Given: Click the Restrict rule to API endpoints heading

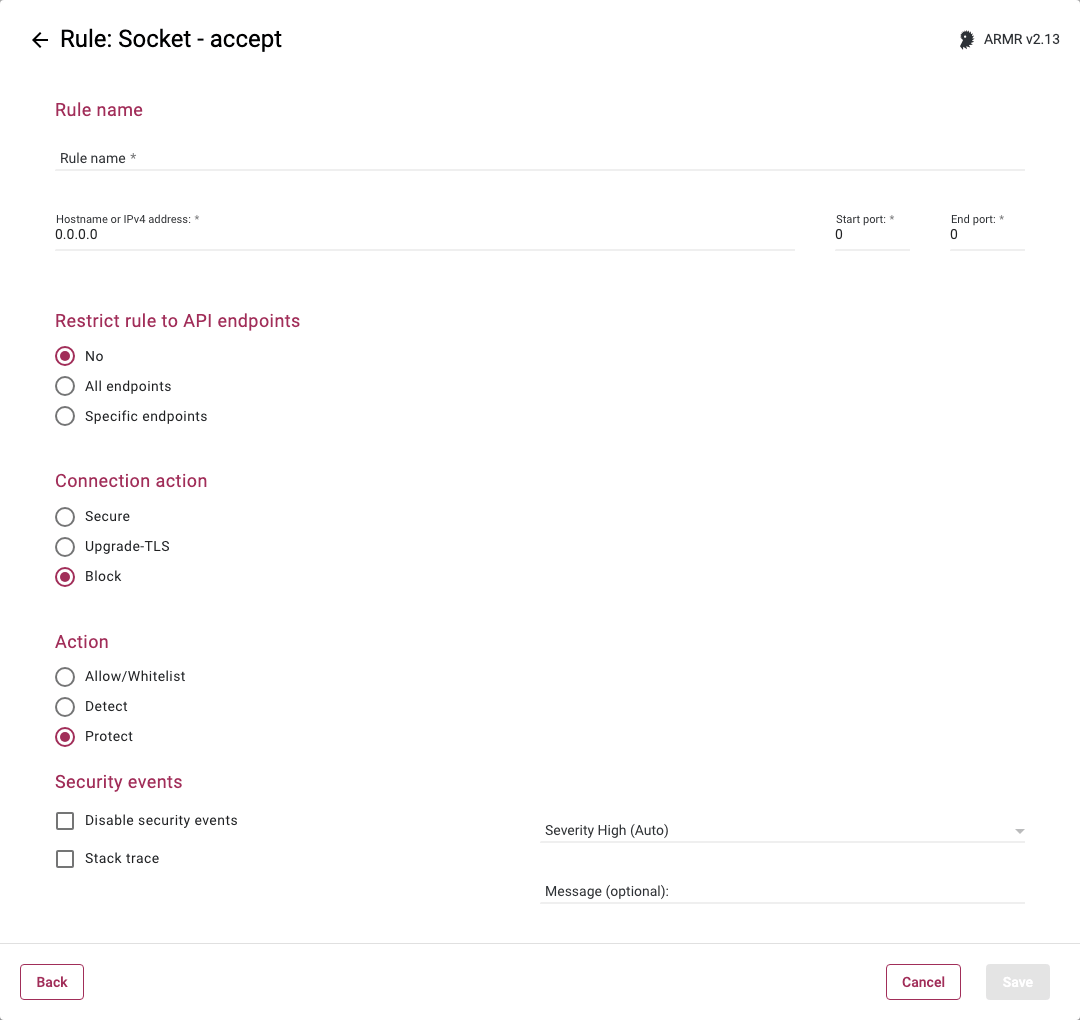Looking at the screenshot, I should click(178, 321).
